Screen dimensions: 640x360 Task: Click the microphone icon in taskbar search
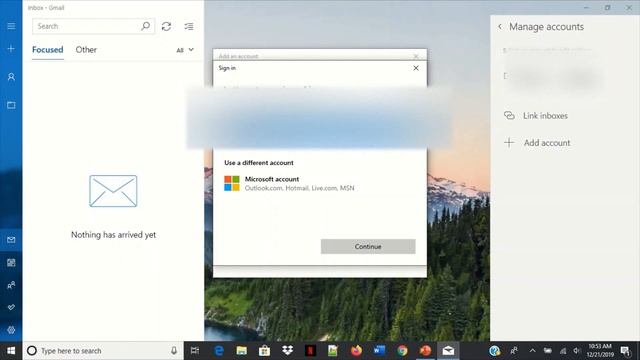pos(174,351)
